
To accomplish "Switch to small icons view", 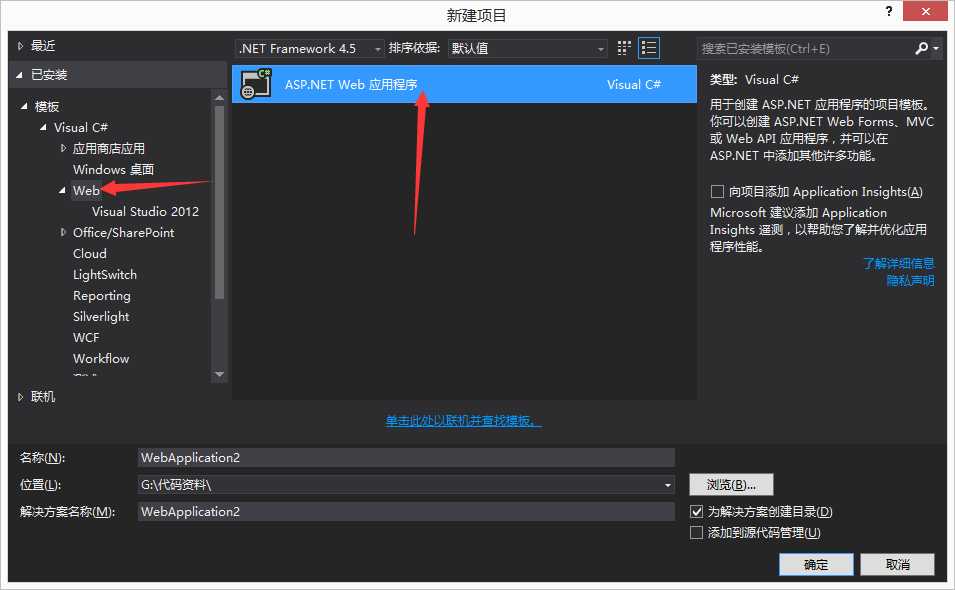I will (x=624, y=48).
